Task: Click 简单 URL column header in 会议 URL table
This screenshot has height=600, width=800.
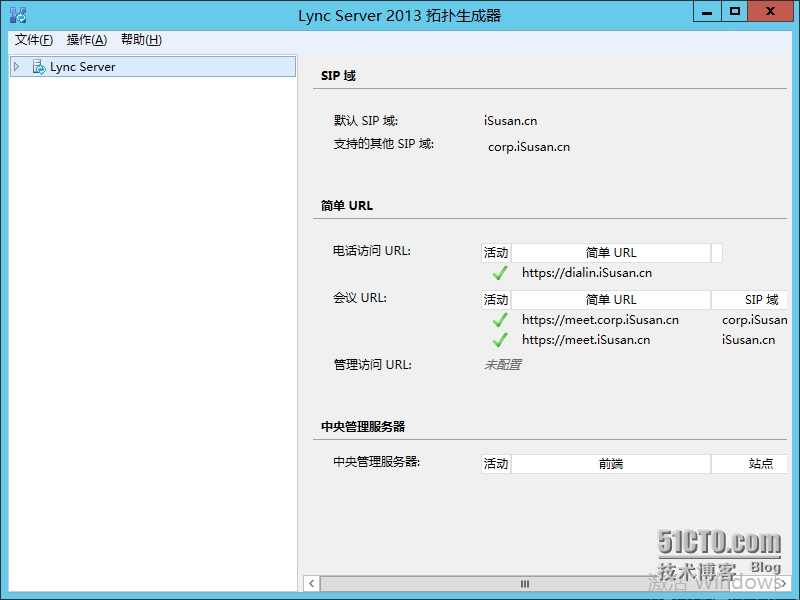Action: pos(611,299)
